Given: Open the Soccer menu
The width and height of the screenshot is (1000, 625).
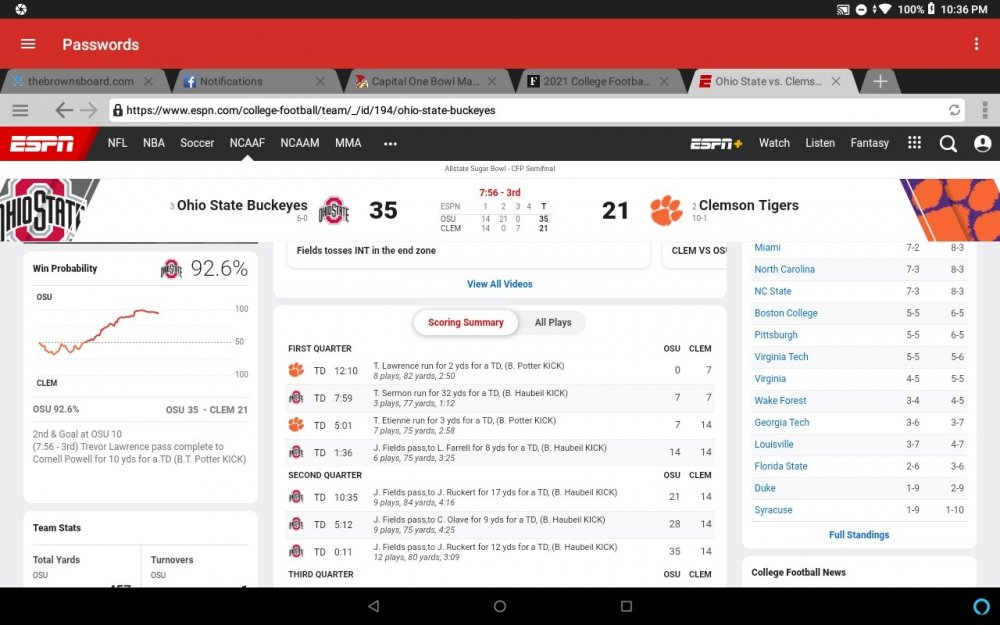Looking at the screenshot, I should [x=197, y=143].
